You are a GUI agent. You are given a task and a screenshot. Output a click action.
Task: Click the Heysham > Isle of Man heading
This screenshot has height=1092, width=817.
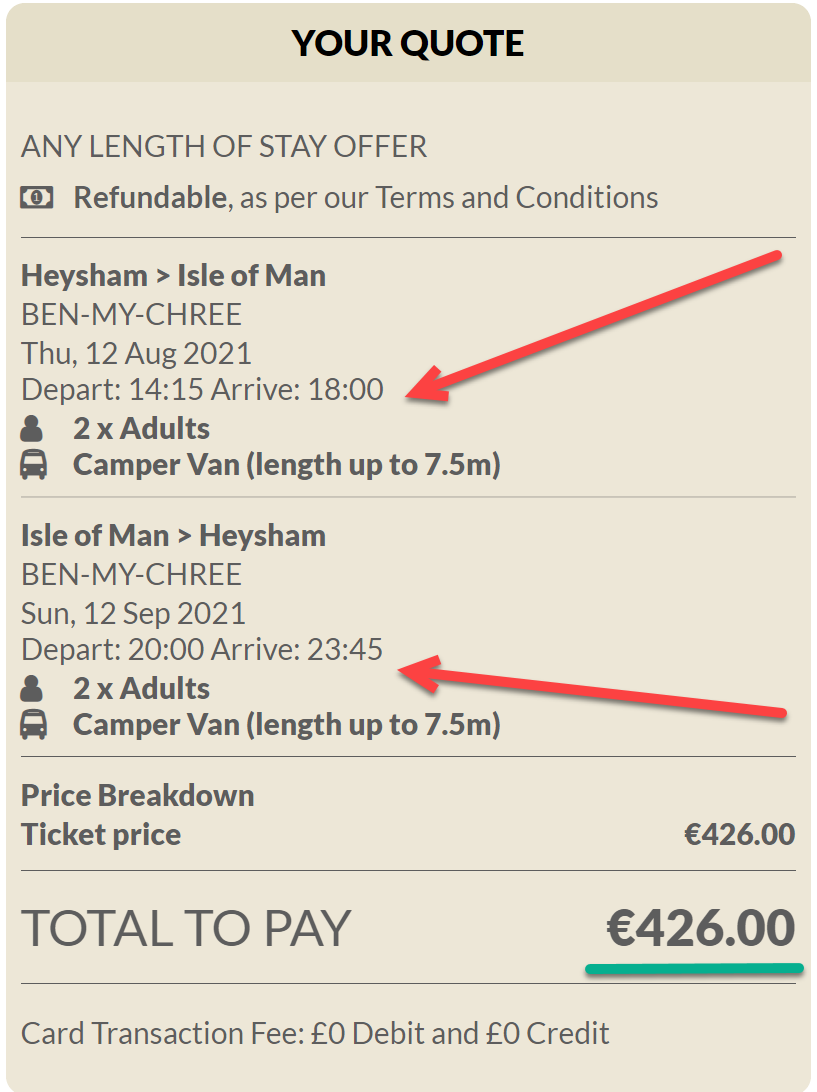(173, 275)
